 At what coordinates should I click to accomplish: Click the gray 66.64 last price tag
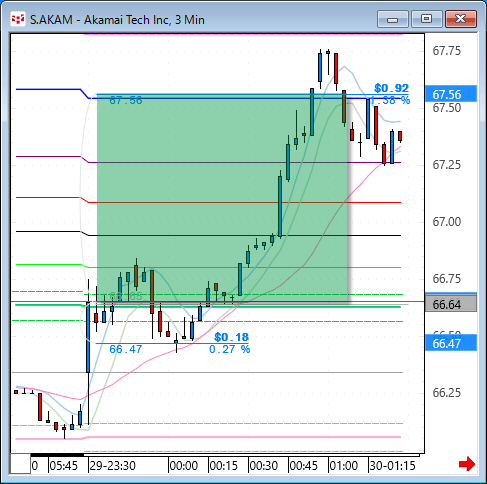click(x=451, y=304)
